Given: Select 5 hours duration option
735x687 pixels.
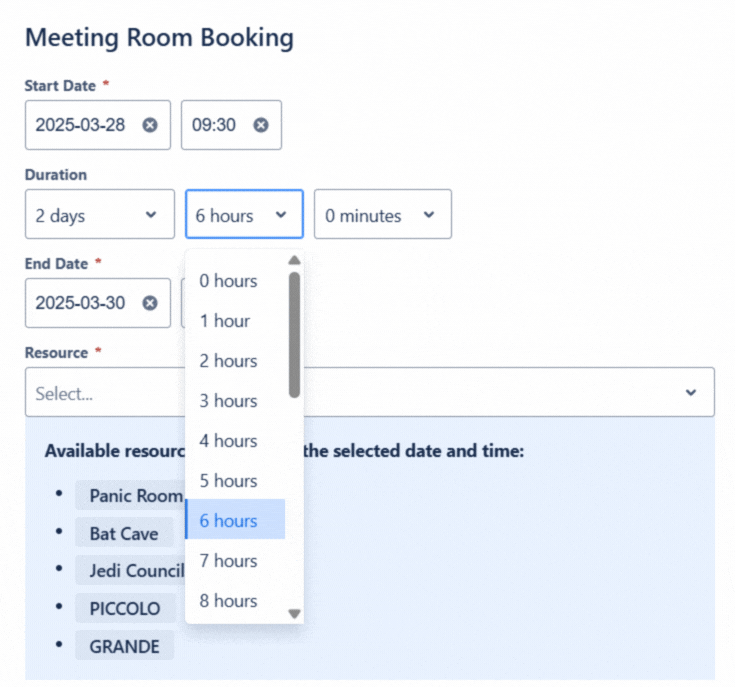Looking at the screenshot, I should click(x=229, y=481).
